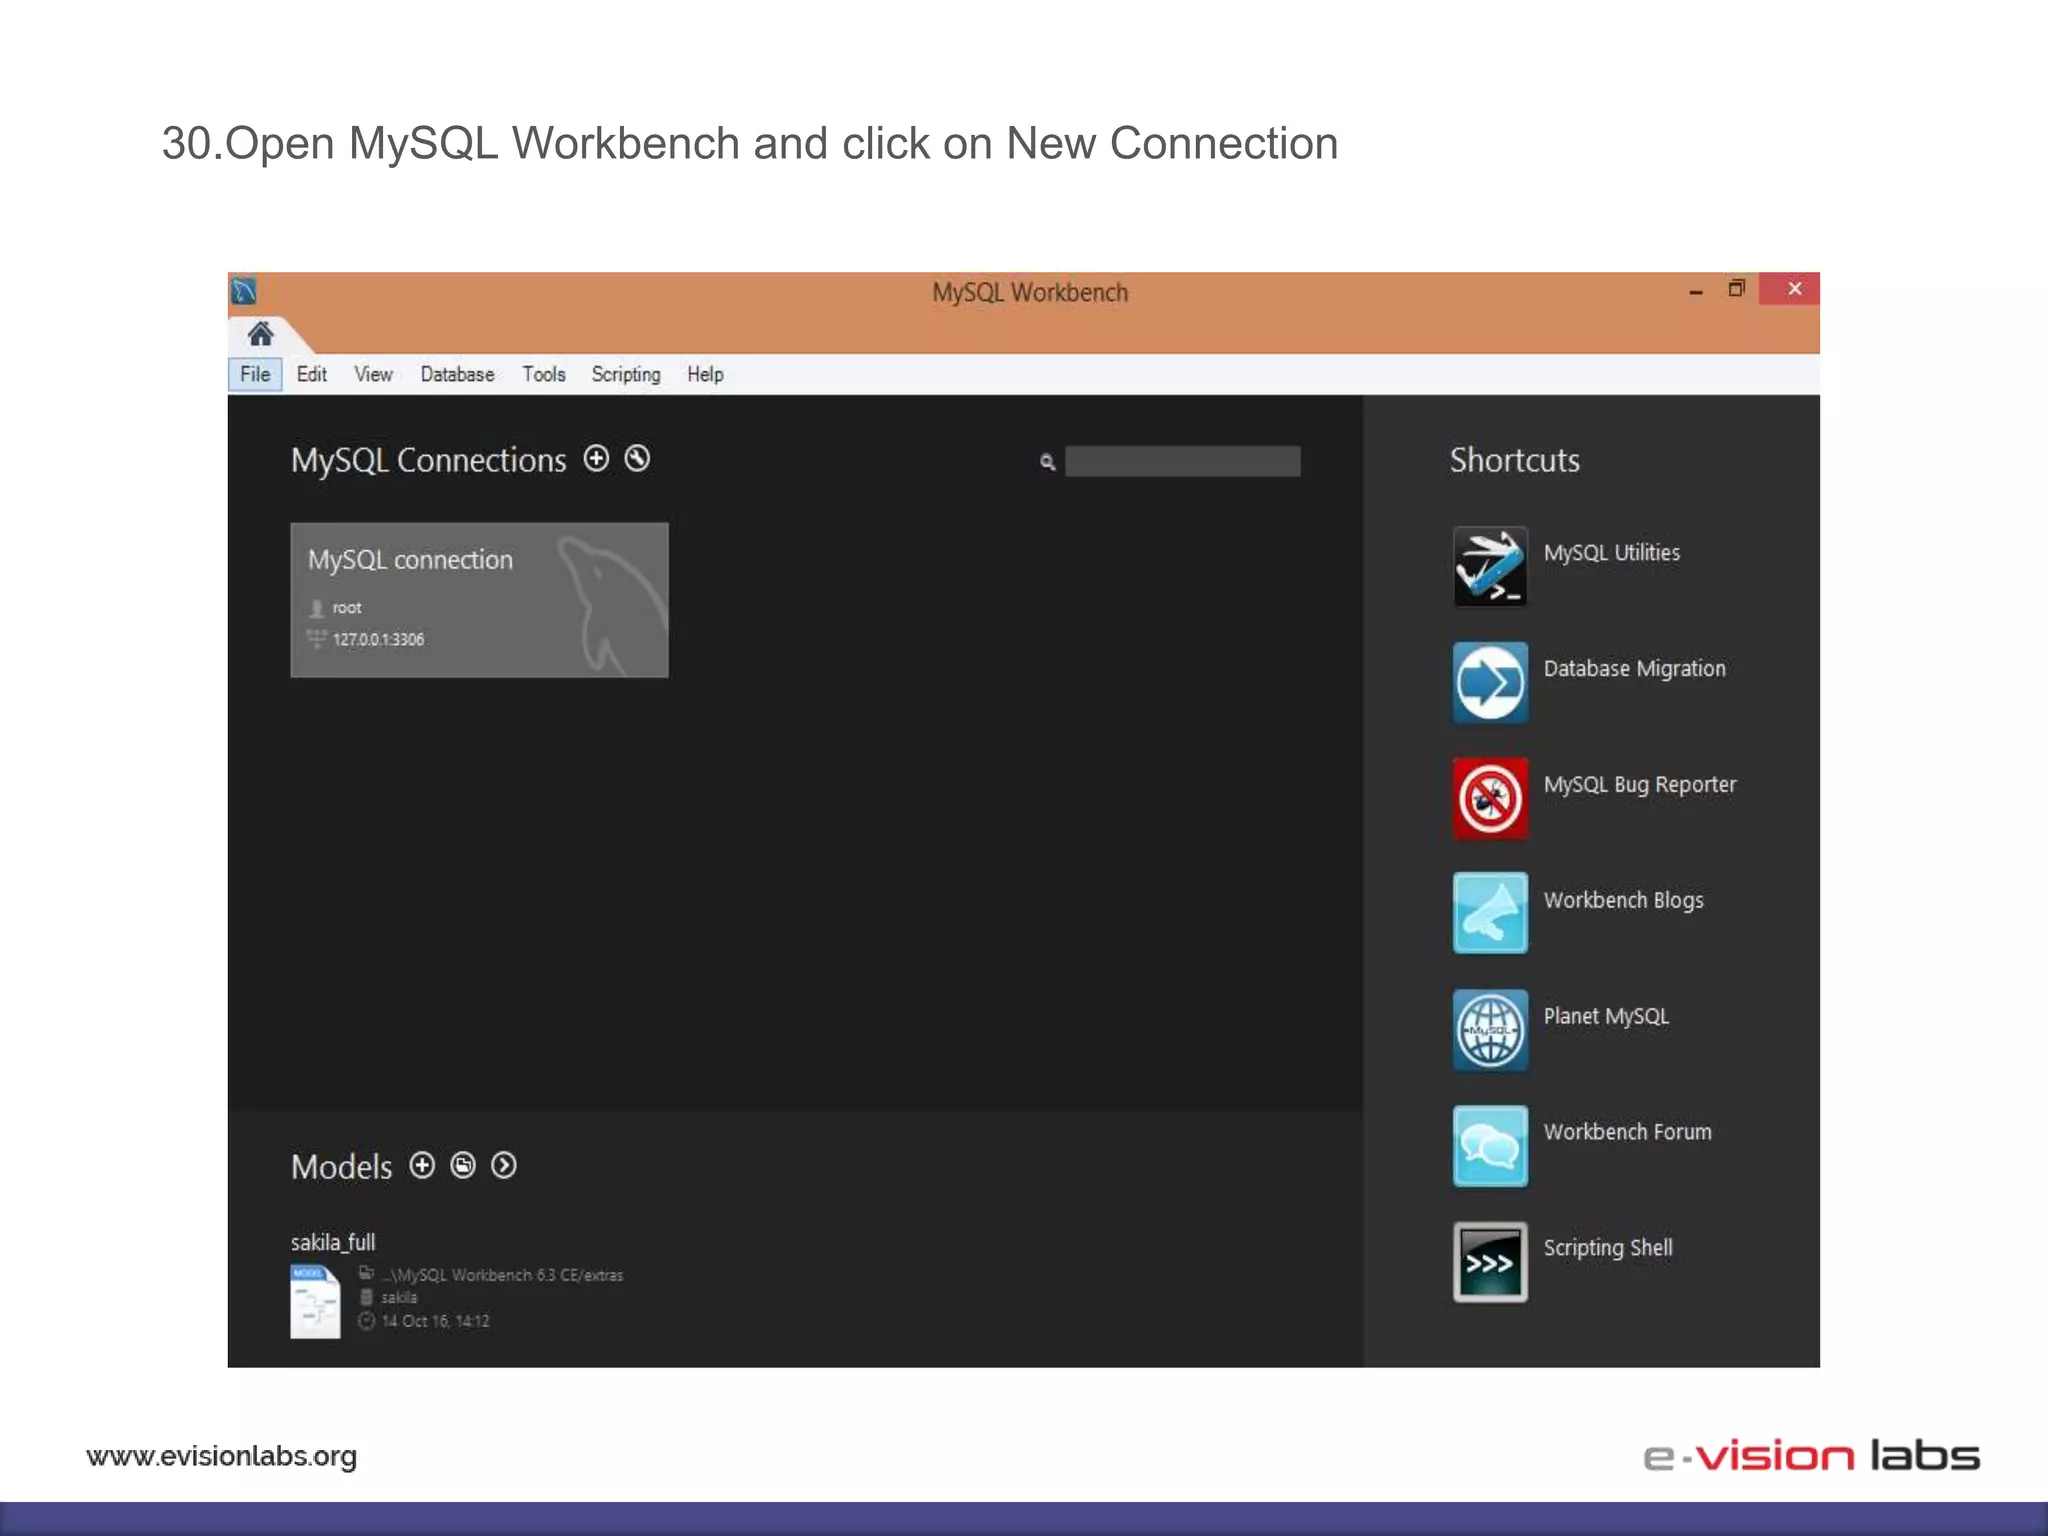Launch the MySQL Utilities shortcut icon
Image resolution: width=2048 pixels, height=1536 pixels.
[x=1490, y=566]
